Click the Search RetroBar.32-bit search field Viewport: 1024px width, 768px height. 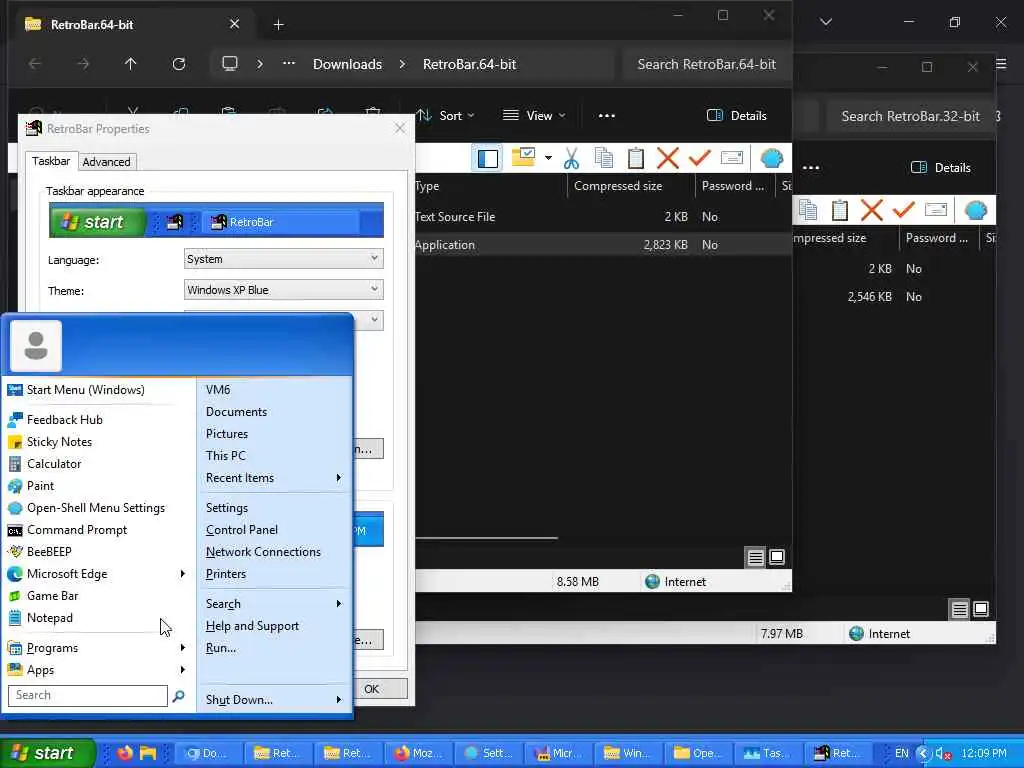coord(910,116)
